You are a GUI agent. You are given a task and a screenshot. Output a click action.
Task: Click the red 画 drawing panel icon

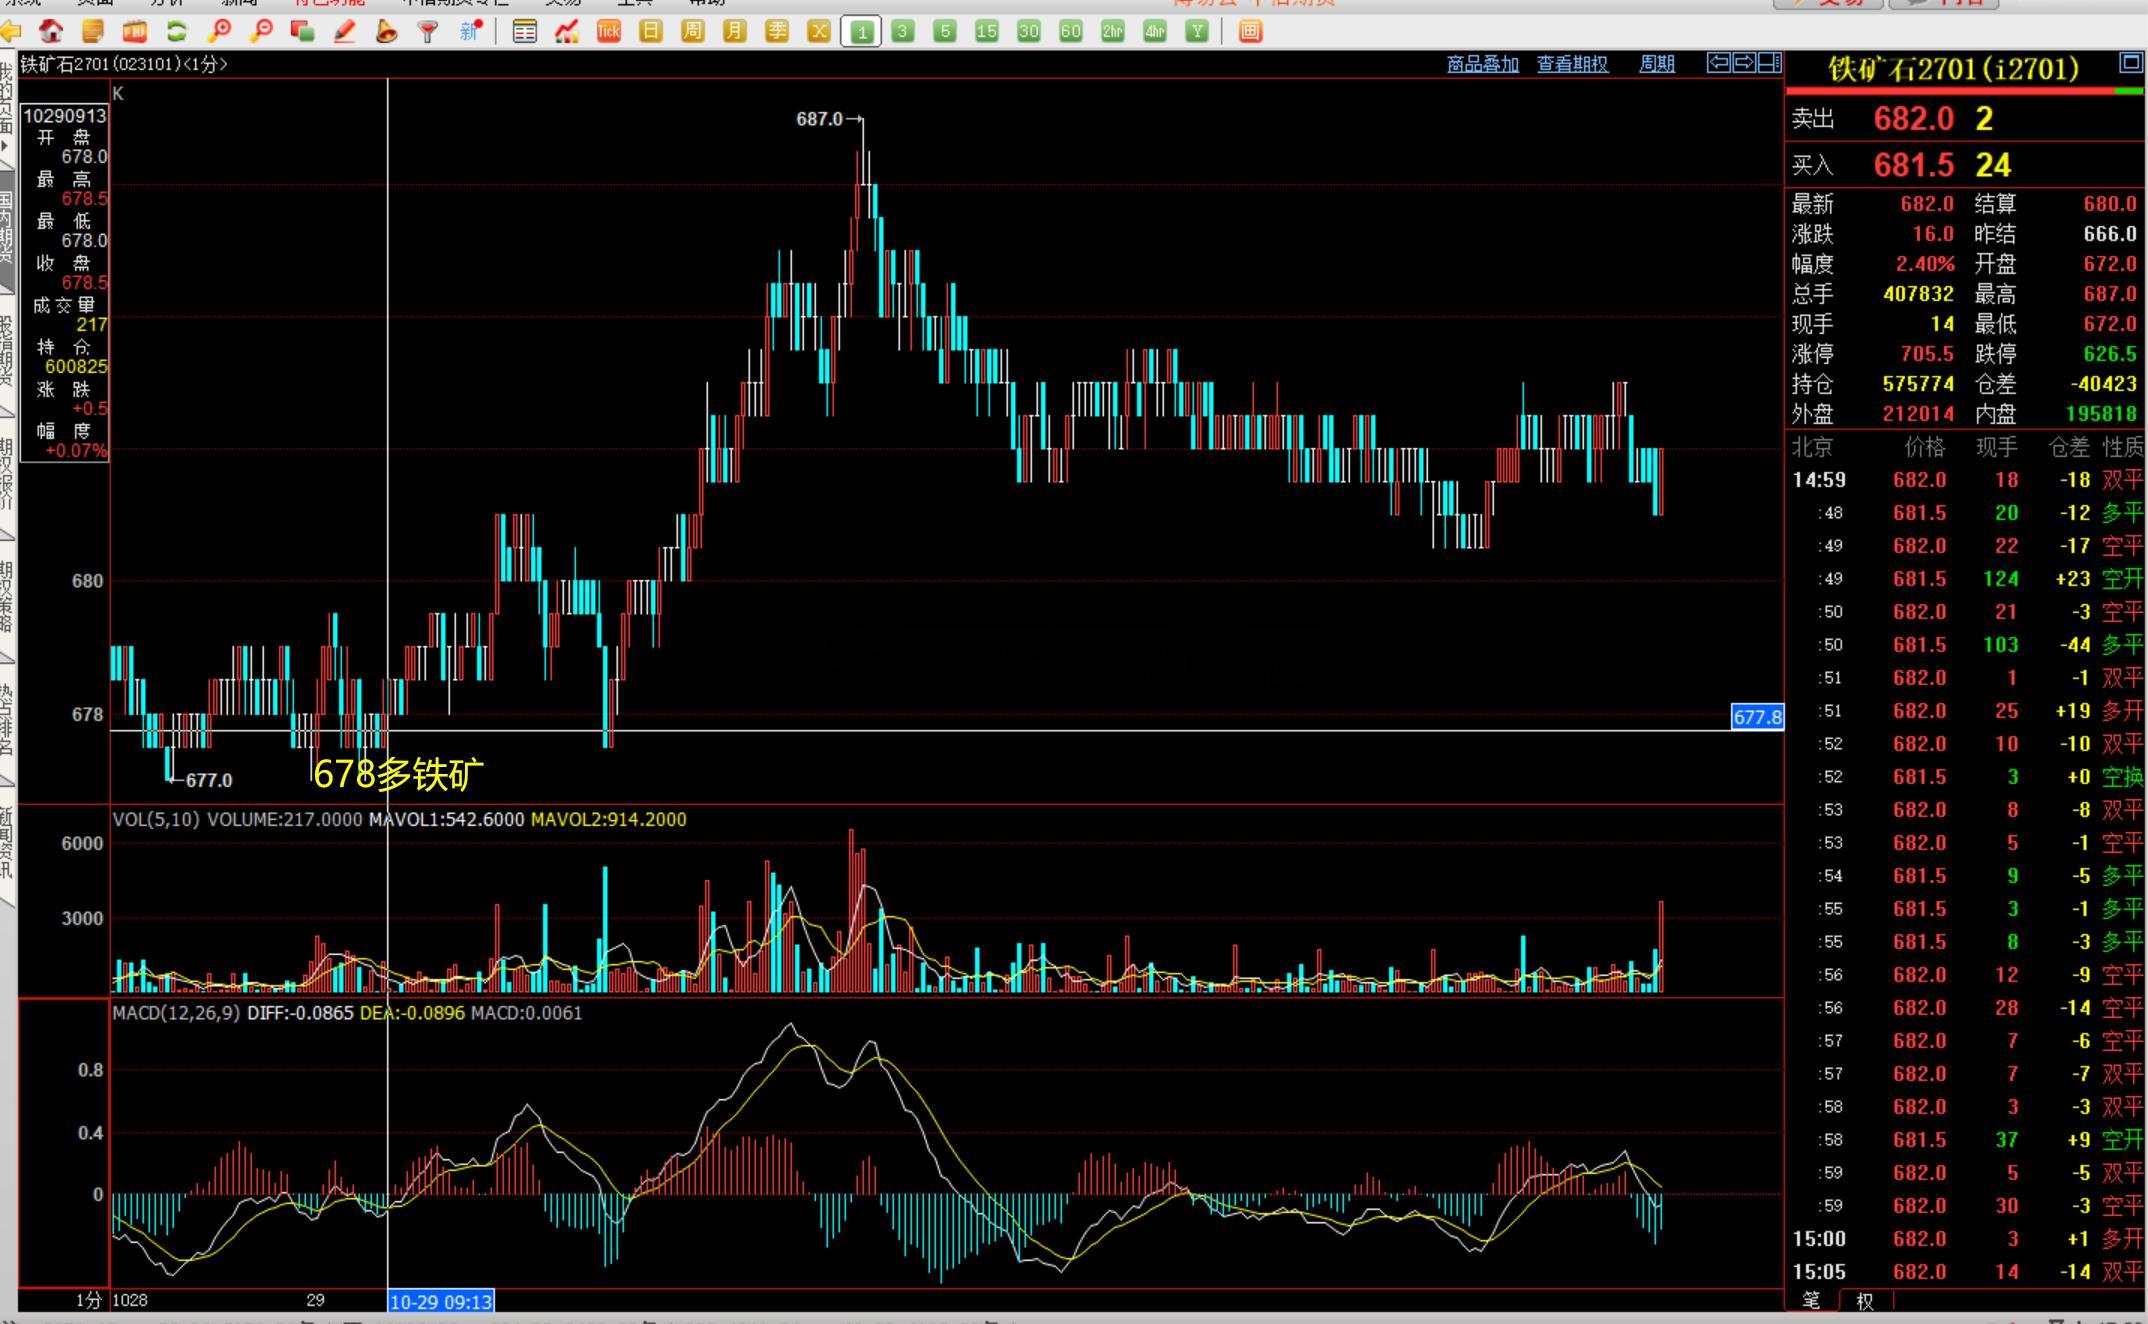pyautogui.click(x=1250, y=31)
